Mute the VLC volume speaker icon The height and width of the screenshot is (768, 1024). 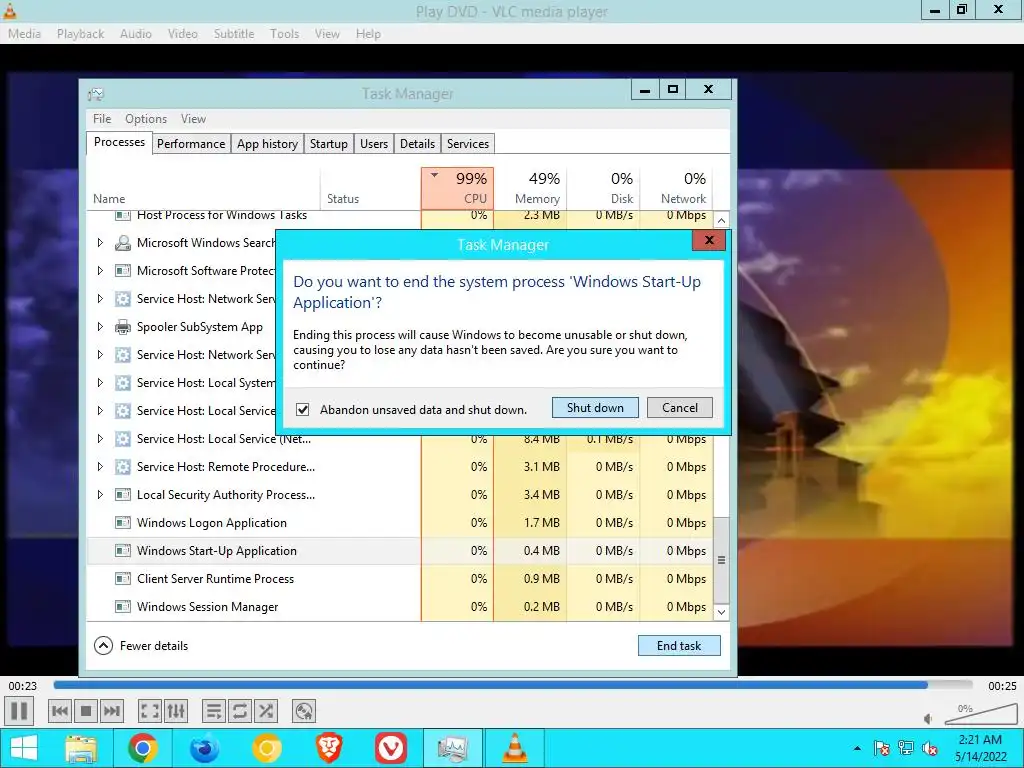928,719
